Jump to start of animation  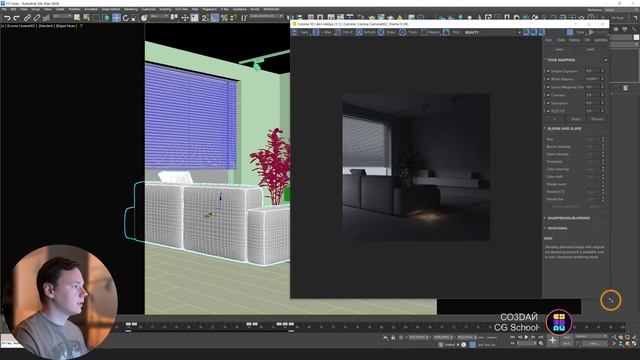pyautogui.click(x=513, y=337)
